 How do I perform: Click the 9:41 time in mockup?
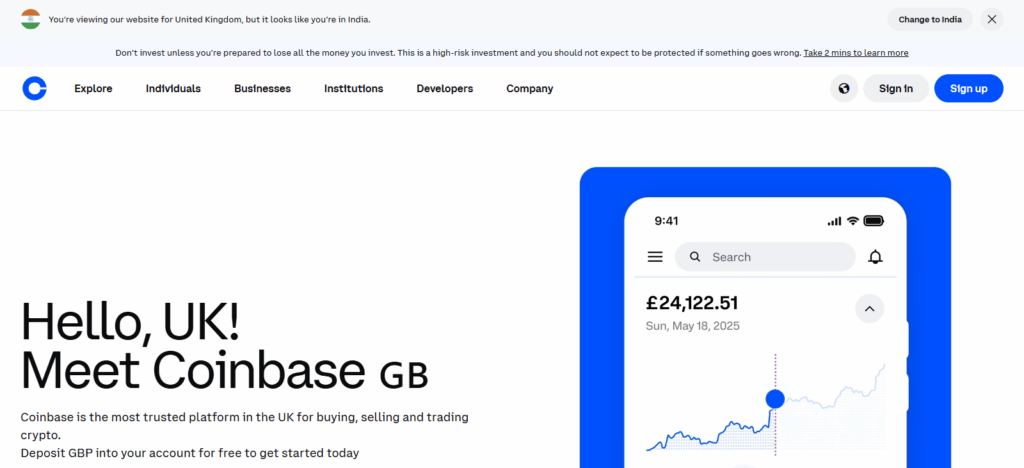(666, 221)
